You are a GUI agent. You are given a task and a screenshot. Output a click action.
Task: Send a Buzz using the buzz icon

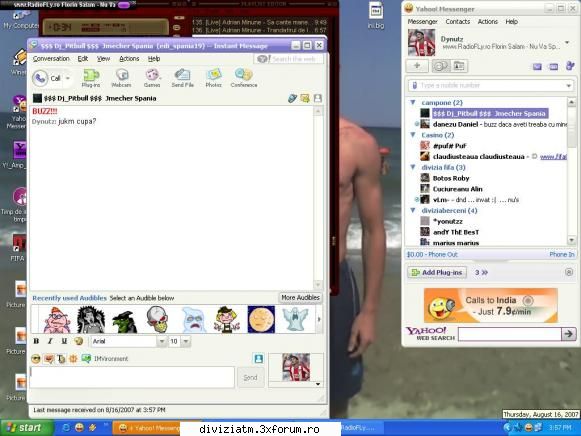pos(73,359)
